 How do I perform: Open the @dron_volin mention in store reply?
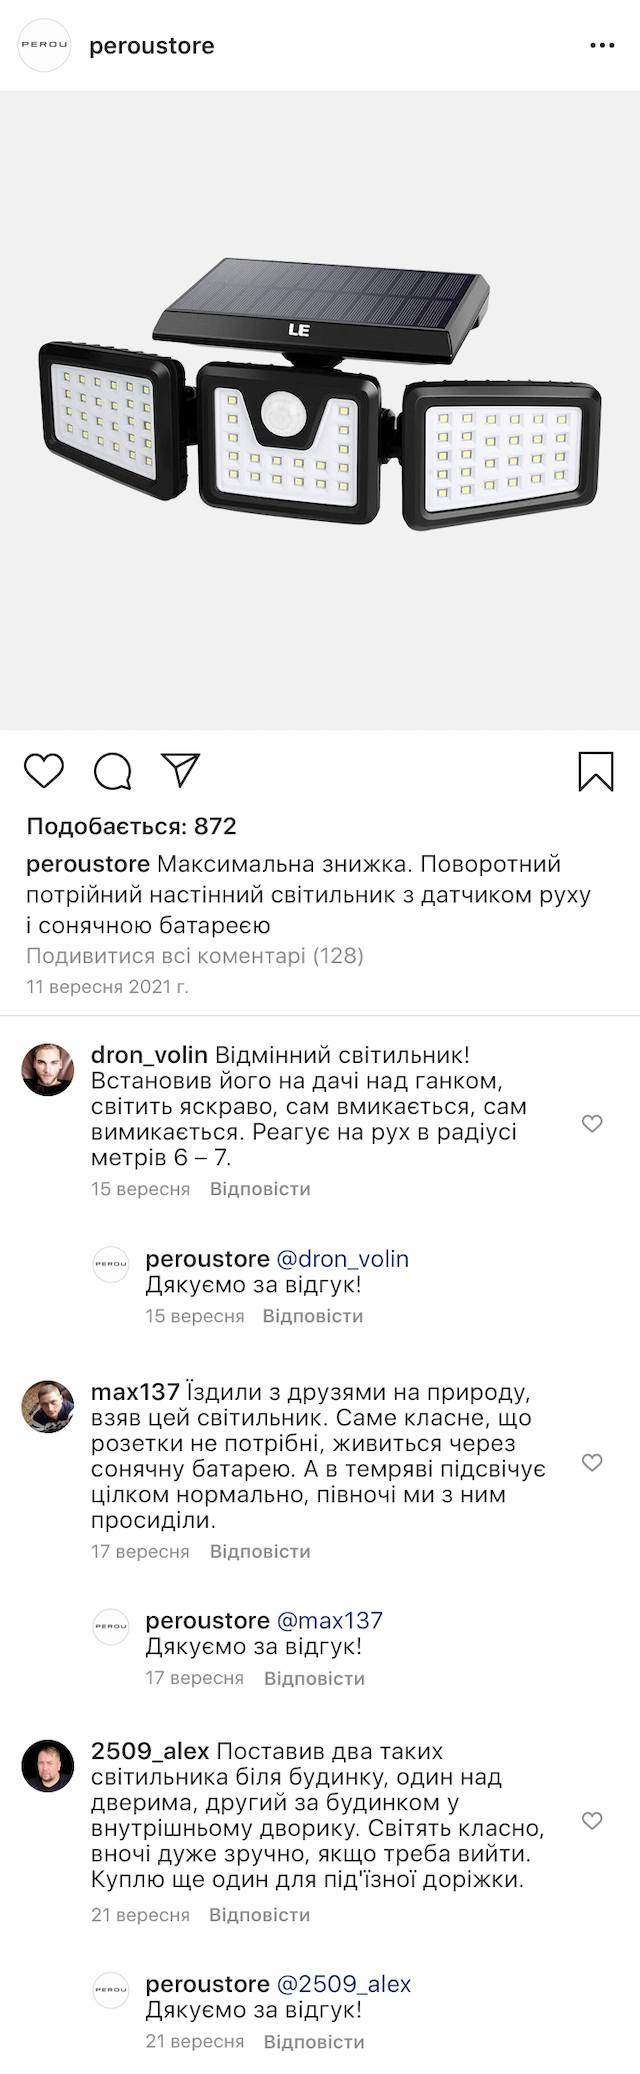pyautogui.click(x=342, y=1258)
